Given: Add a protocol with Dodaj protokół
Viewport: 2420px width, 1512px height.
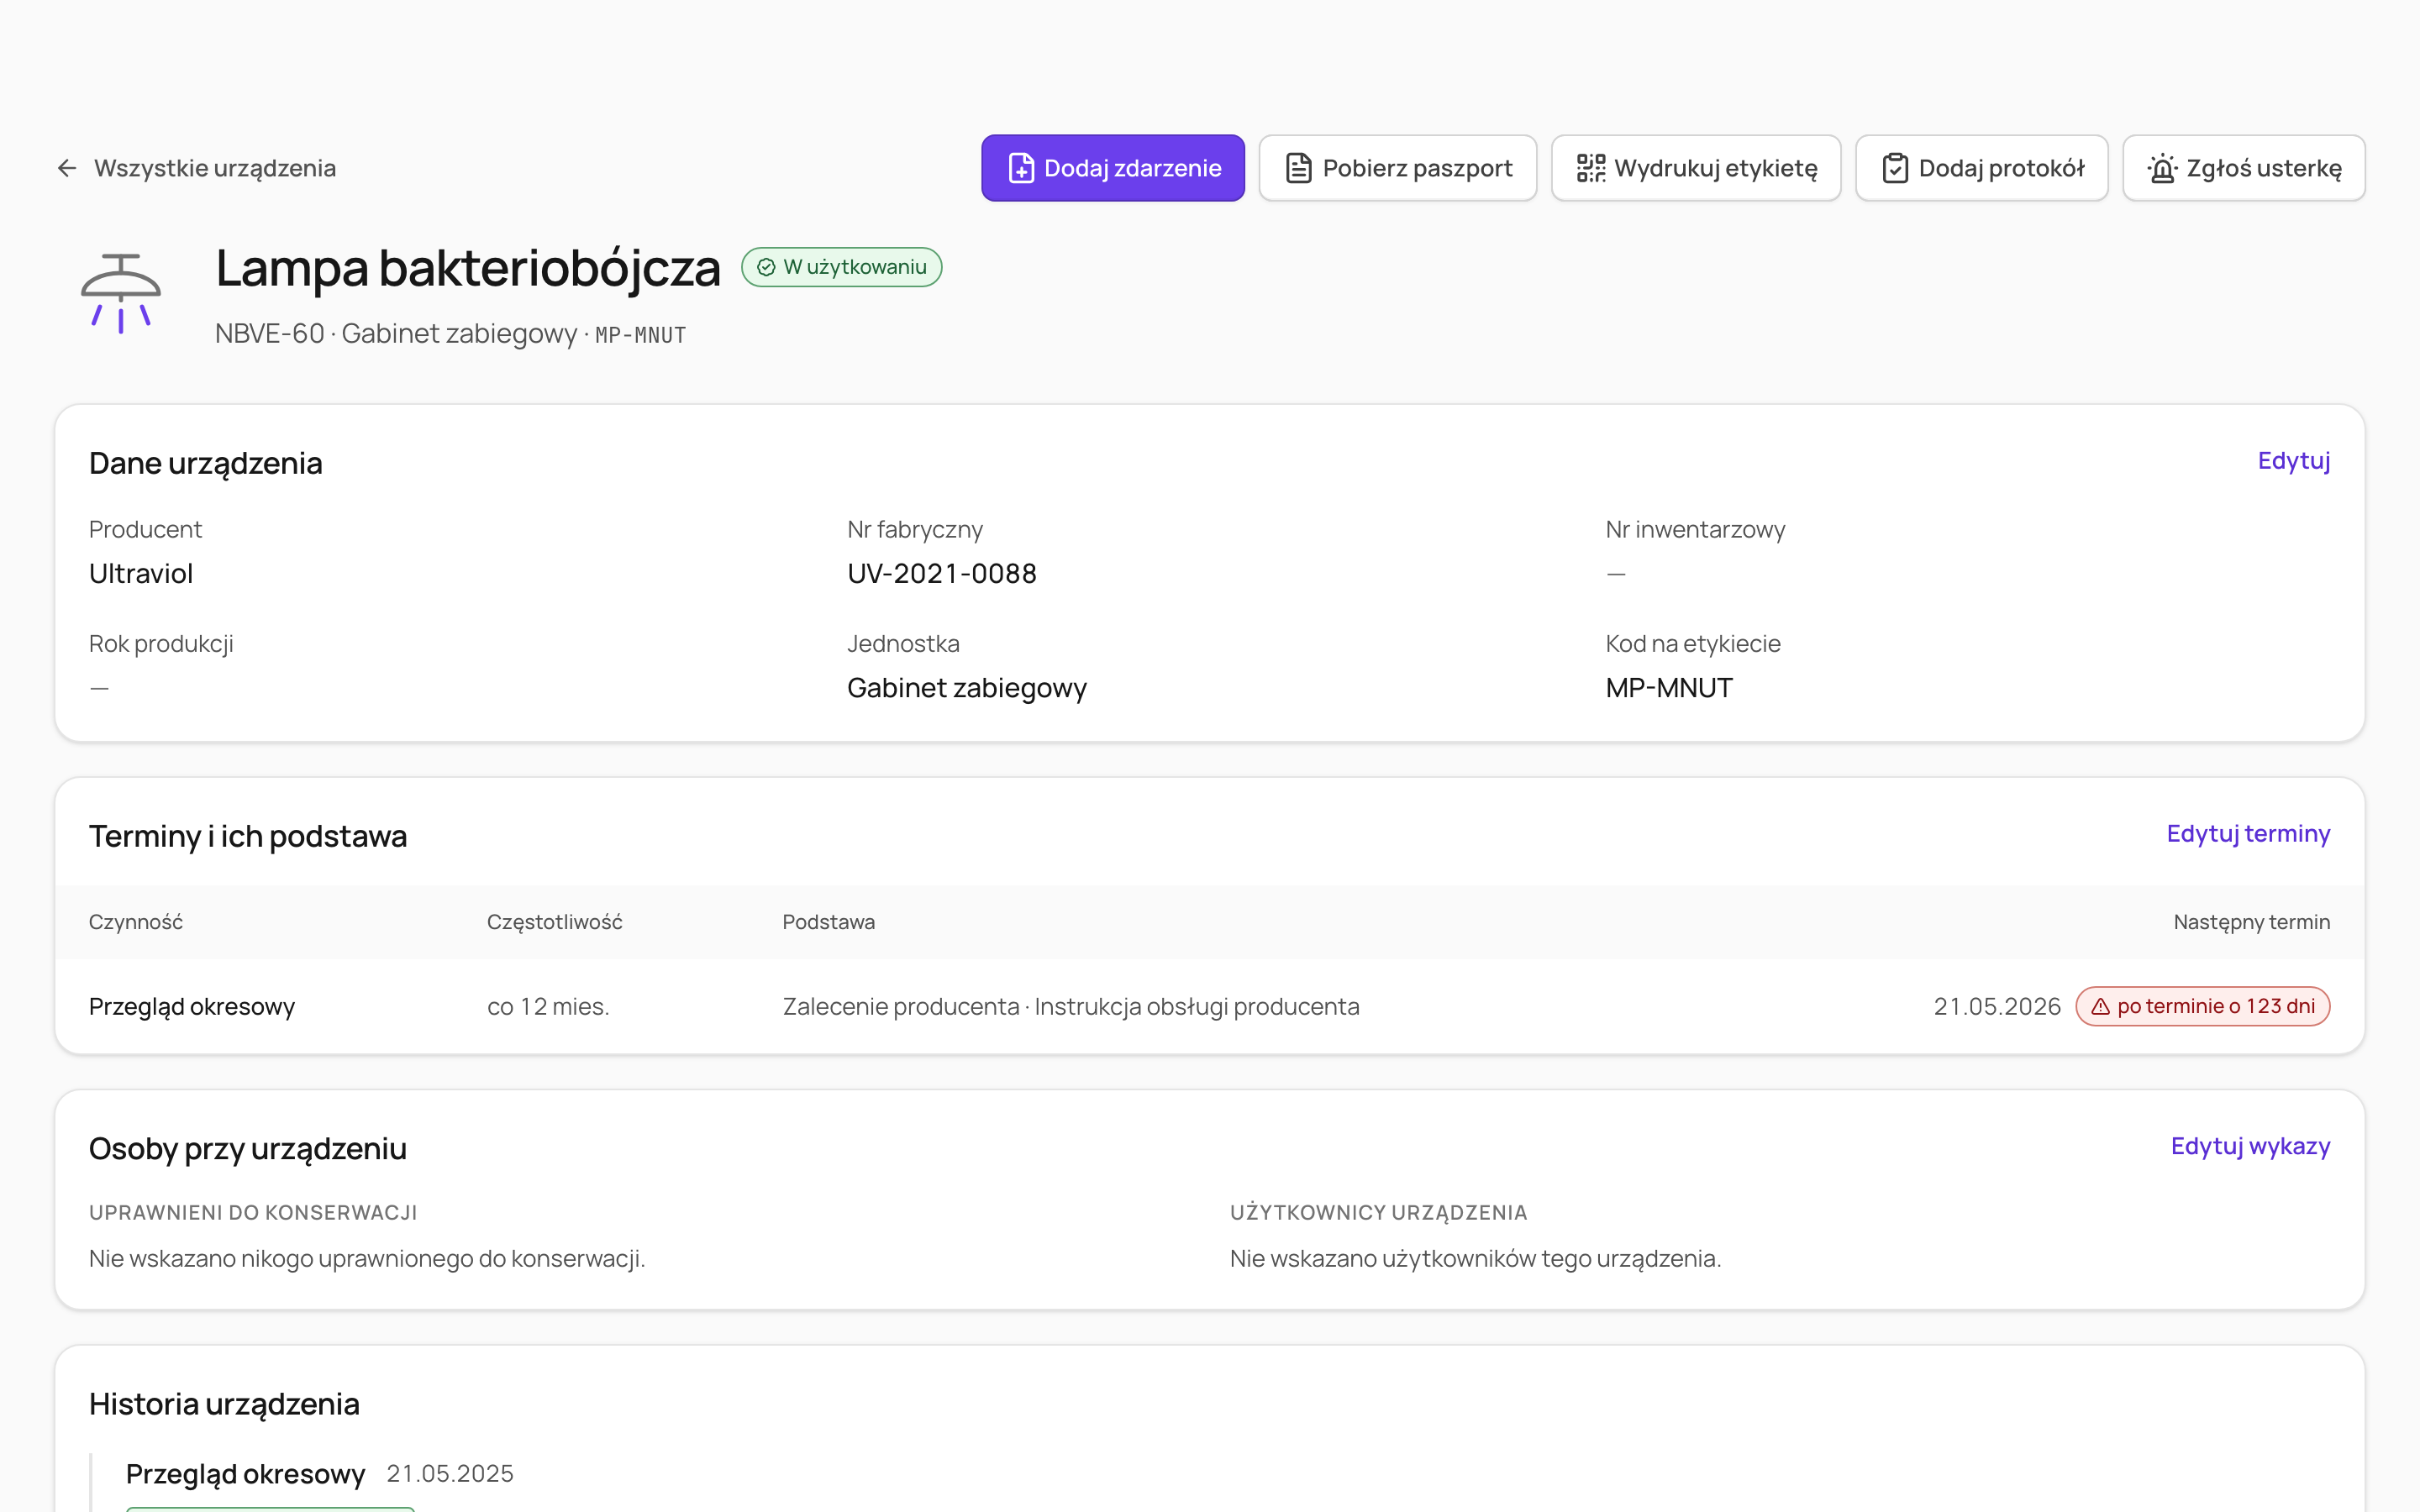Looking at the screenshot, I should tap(1982, 168).
